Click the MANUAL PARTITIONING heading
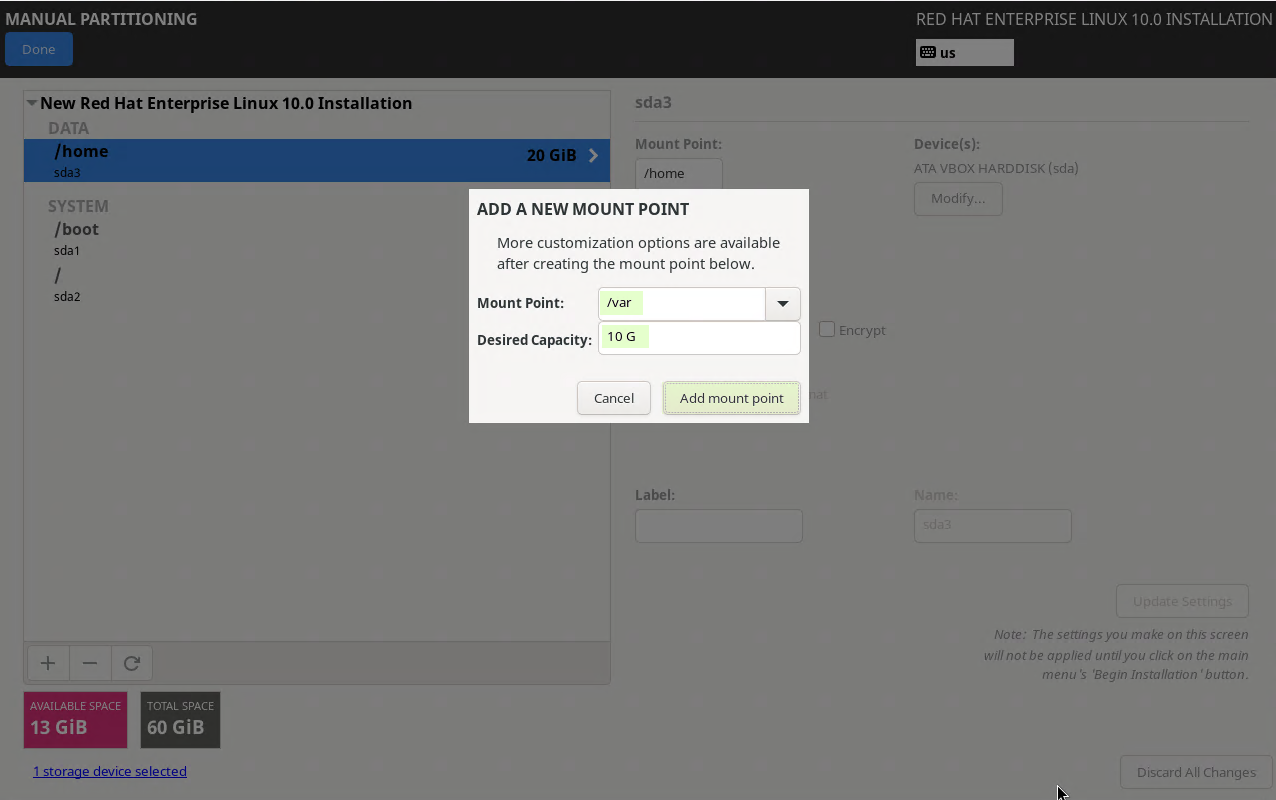Screen dimensions: 1276x800 click(x=101, y=19)
